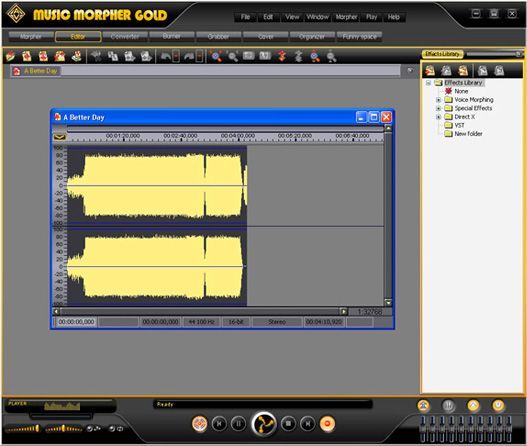The width and height of the screenshot is (527, 446).
Task: Open the Play menu
Action: (372, 17)
